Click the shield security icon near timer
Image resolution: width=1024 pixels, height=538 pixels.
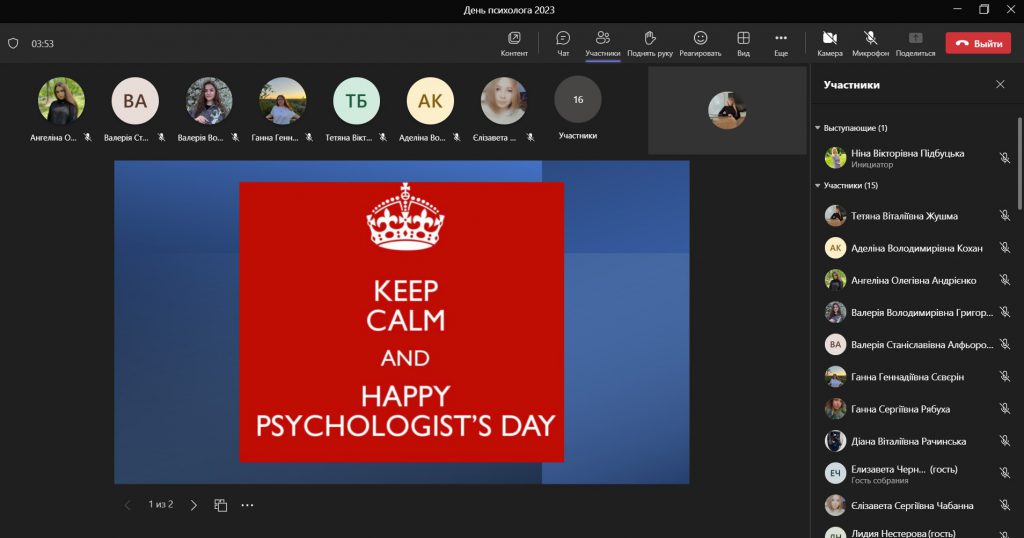tap(13, 44)
